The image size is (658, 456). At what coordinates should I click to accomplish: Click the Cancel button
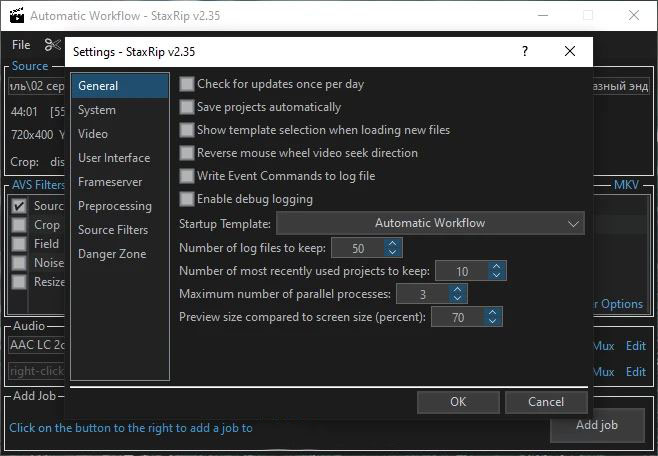[x=546, y=402]
